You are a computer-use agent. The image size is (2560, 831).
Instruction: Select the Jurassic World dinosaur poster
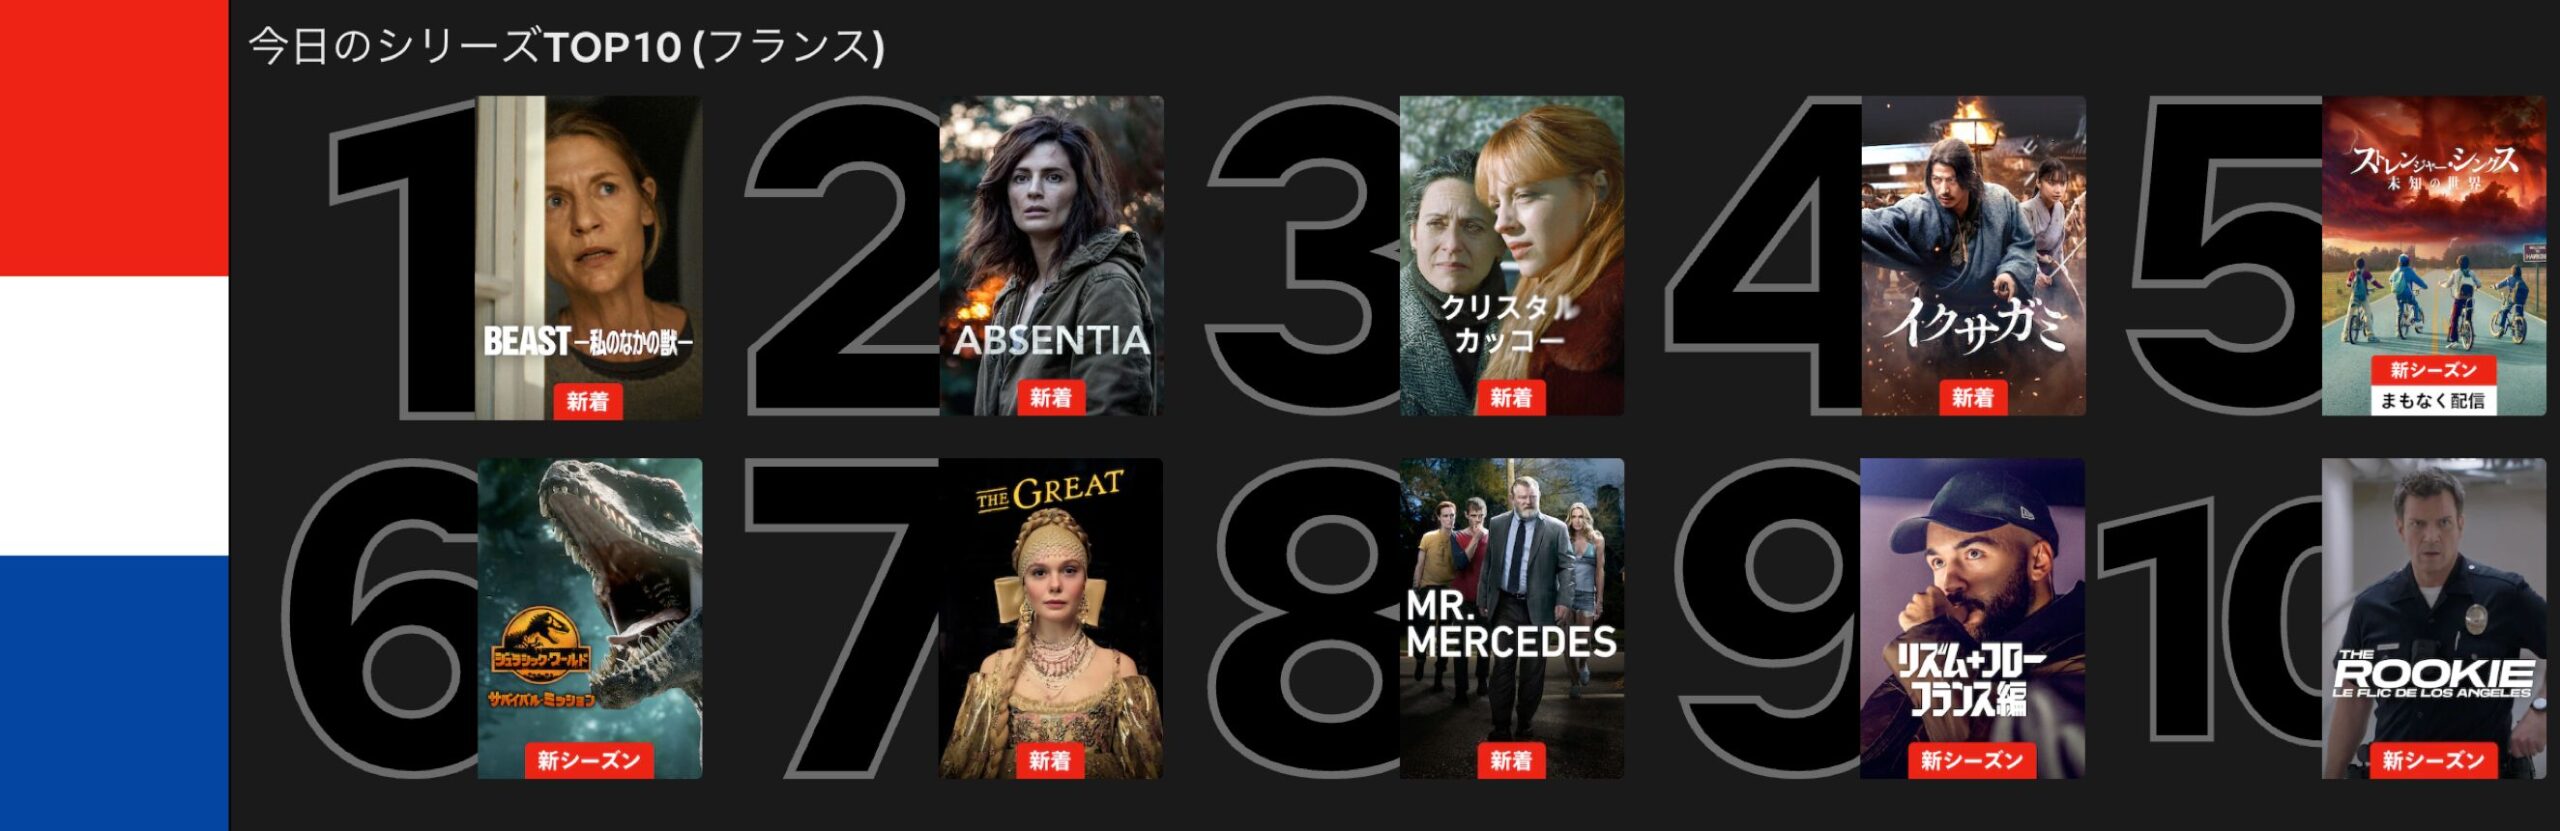coord(590,619)
